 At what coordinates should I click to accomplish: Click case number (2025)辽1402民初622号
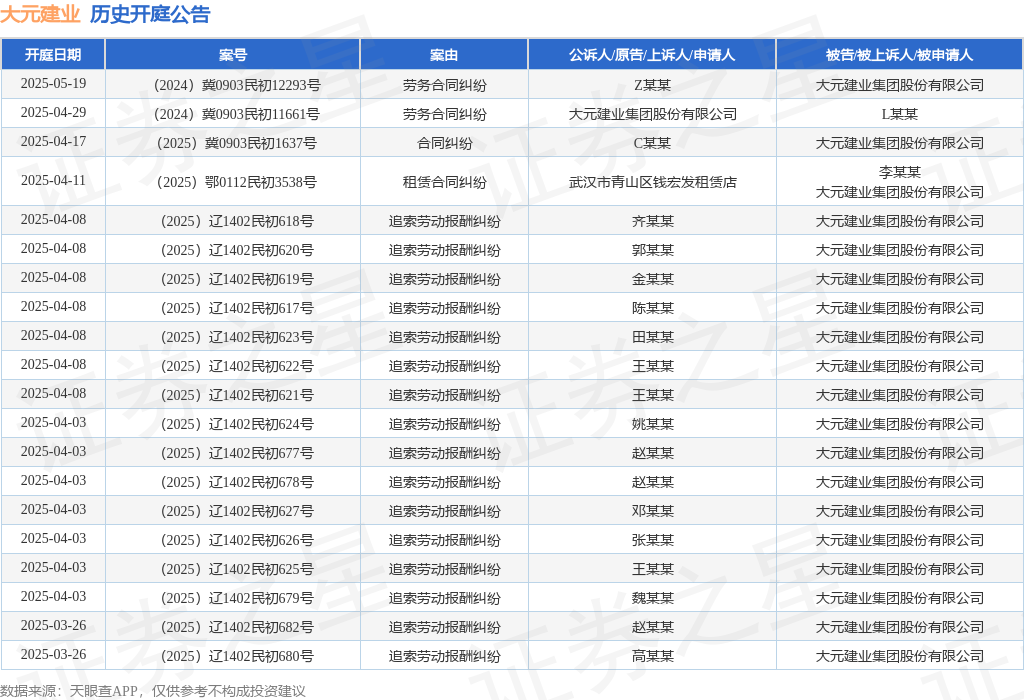(237, 366)
